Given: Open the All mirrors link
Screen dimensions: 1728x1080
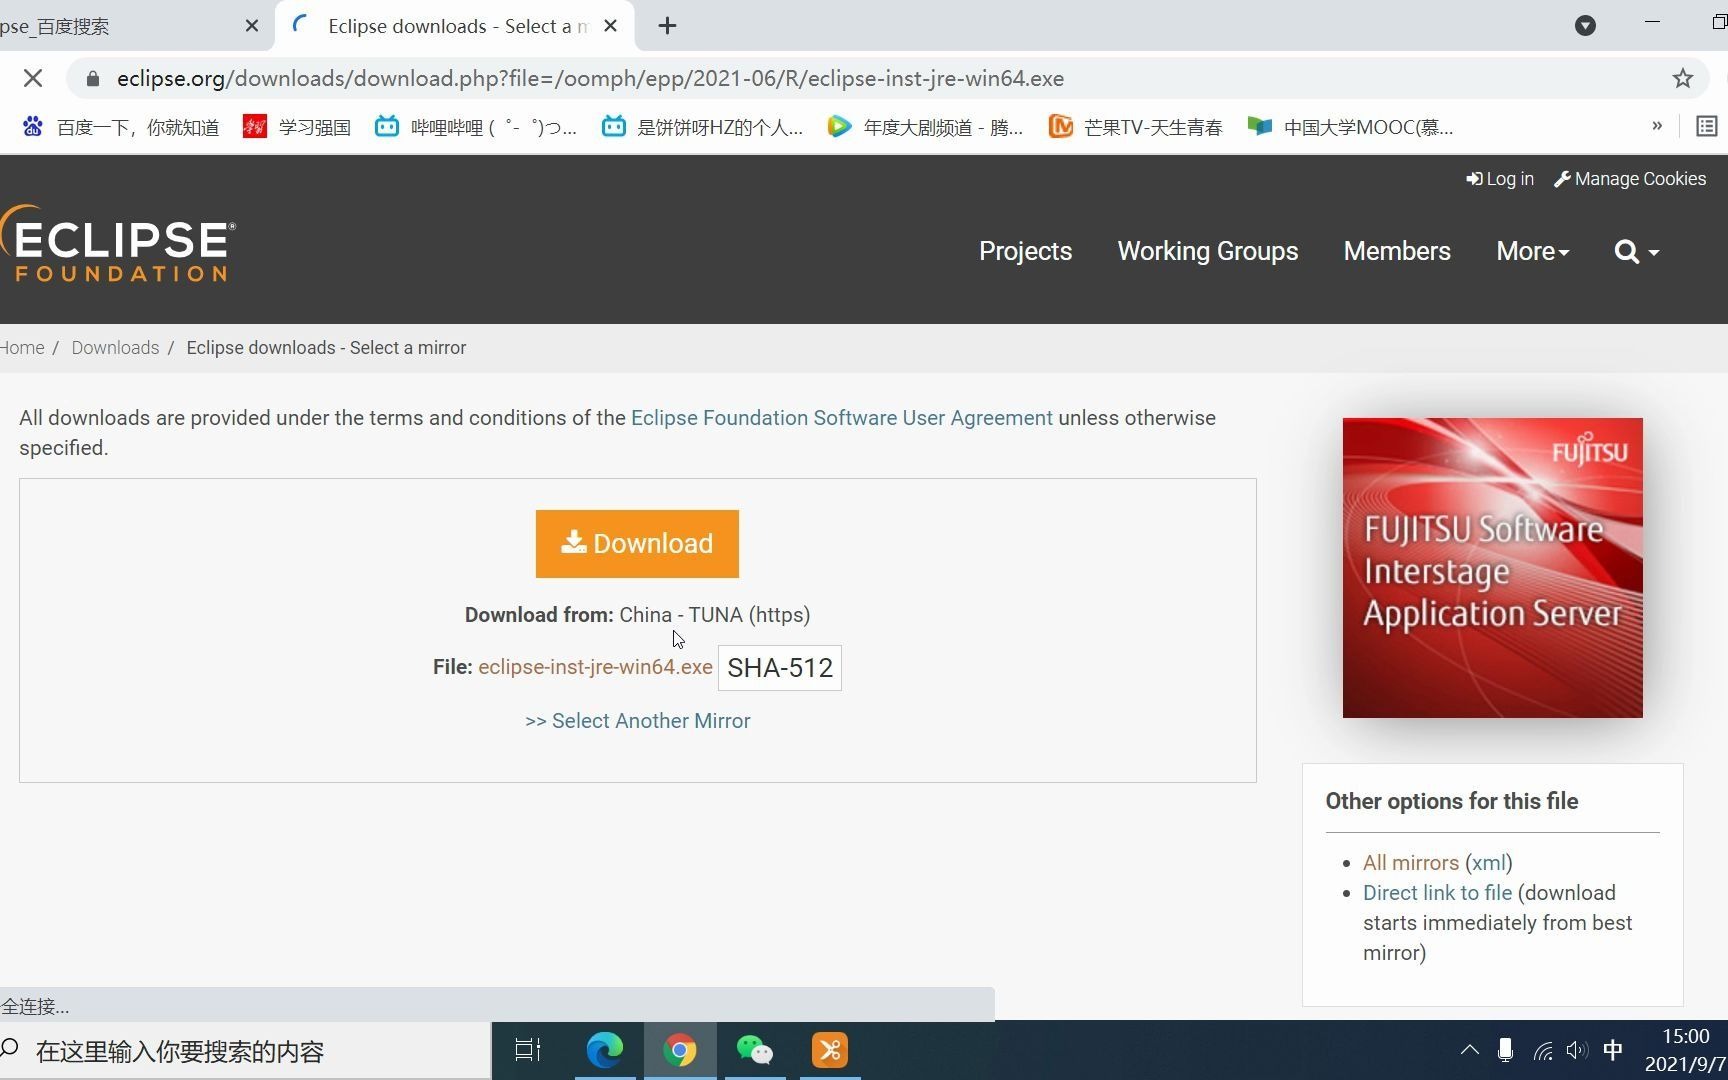Looking at the screenshot, I should pyautogui.click(x=1411, y=863).
